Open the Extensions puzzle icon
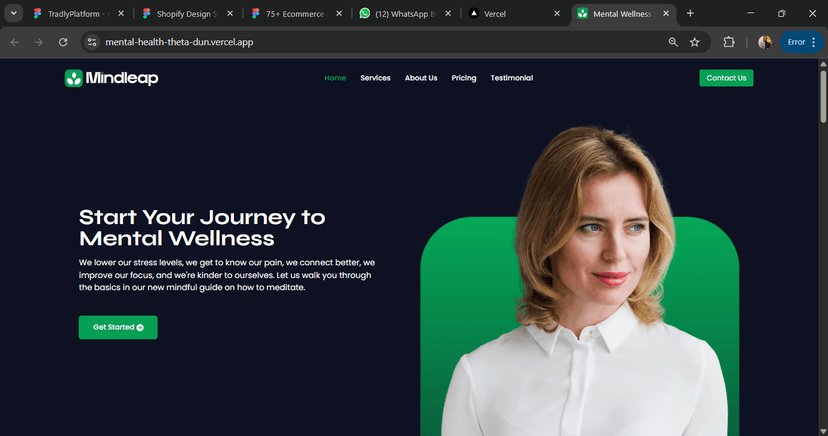828x436 pixels. [x=729, y=42]
